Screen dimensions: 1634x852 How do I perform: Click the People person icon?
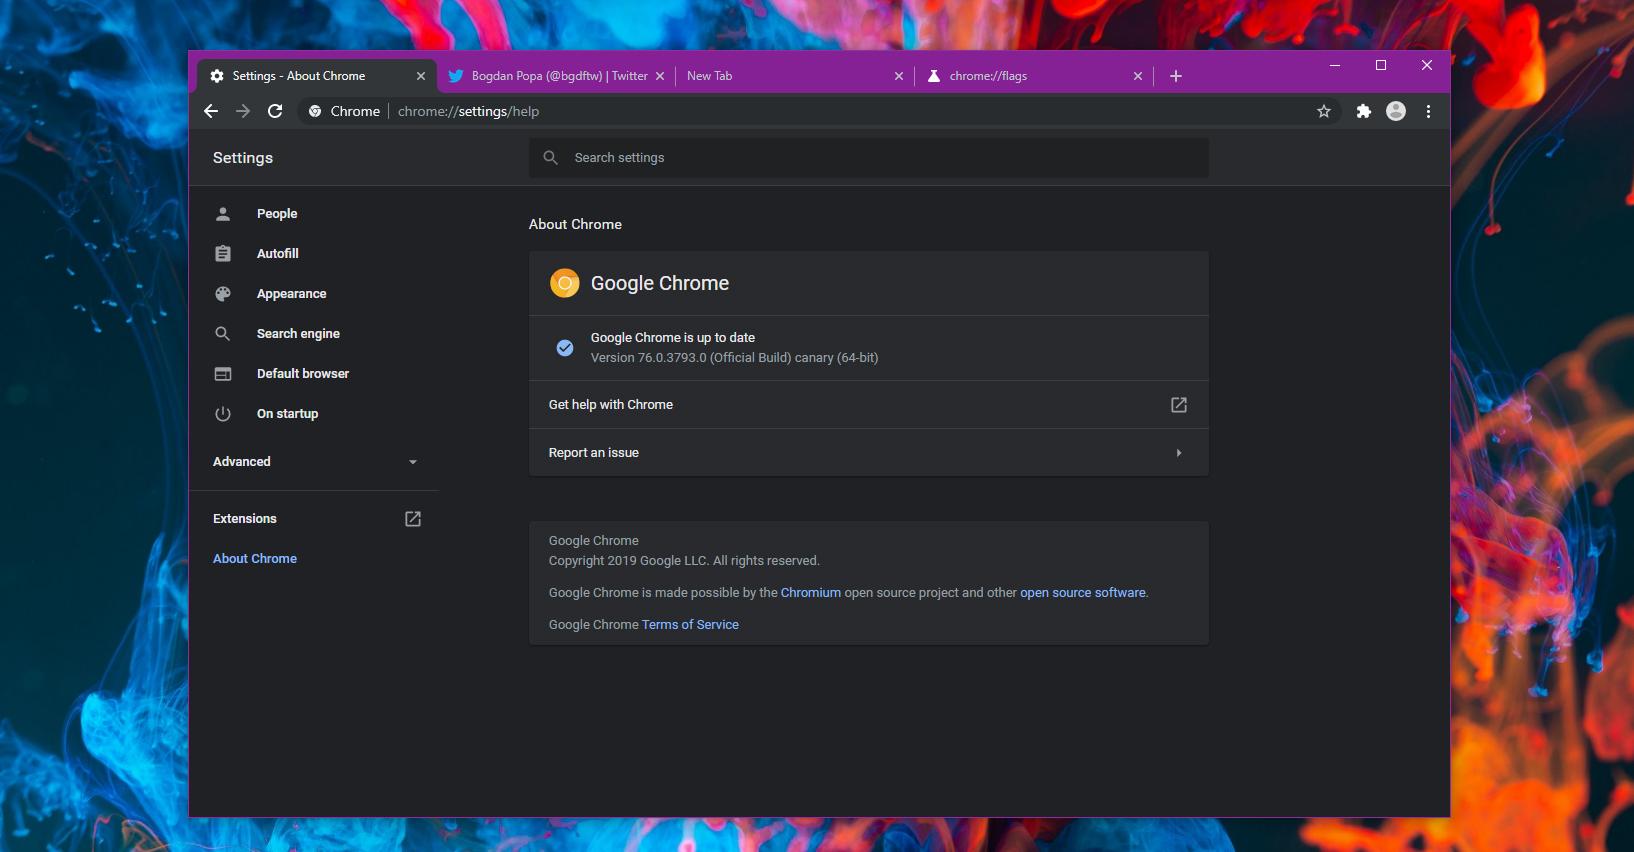click(223, 214)
